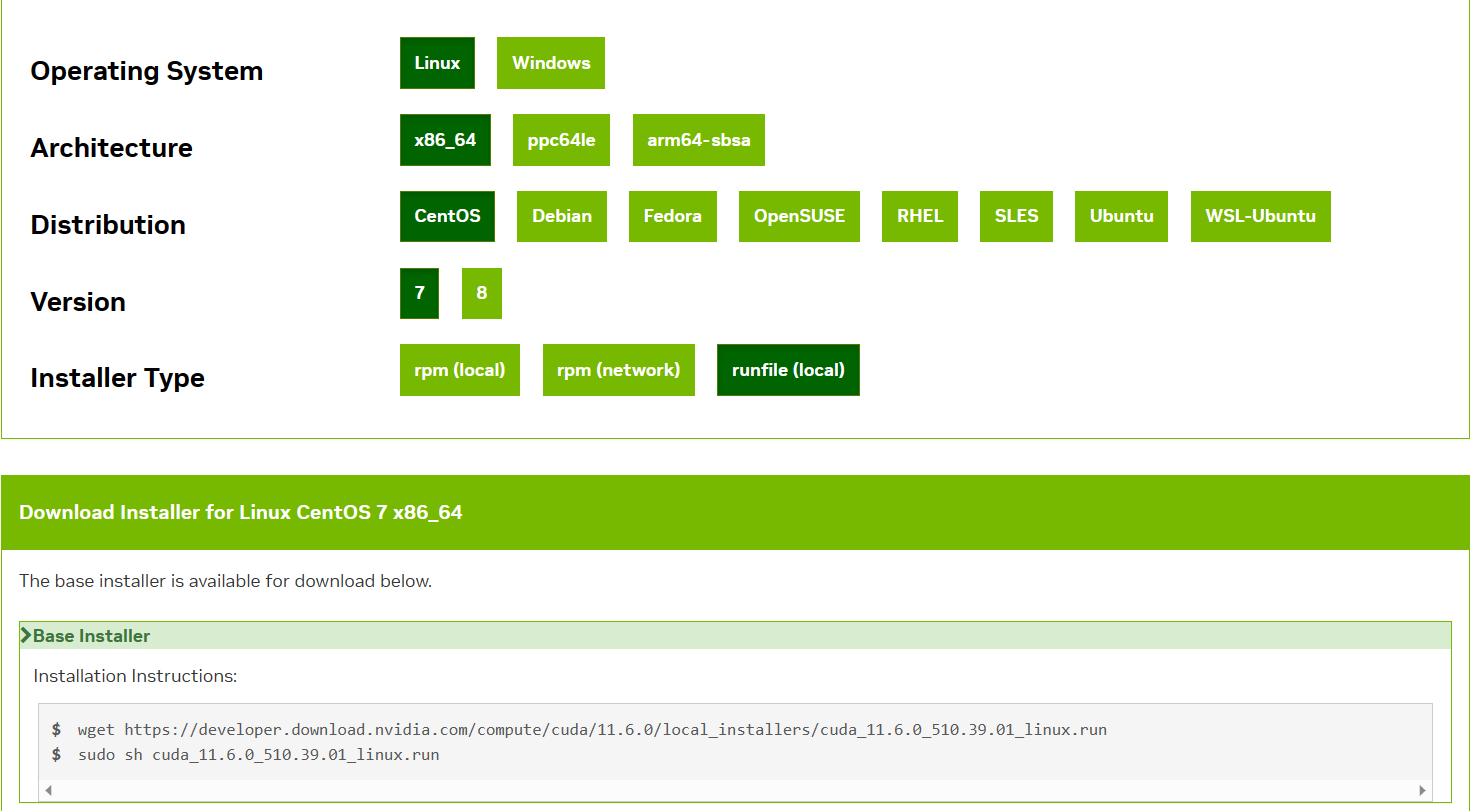
Task: Click the Installer Type label
Action: click(118, 378)
